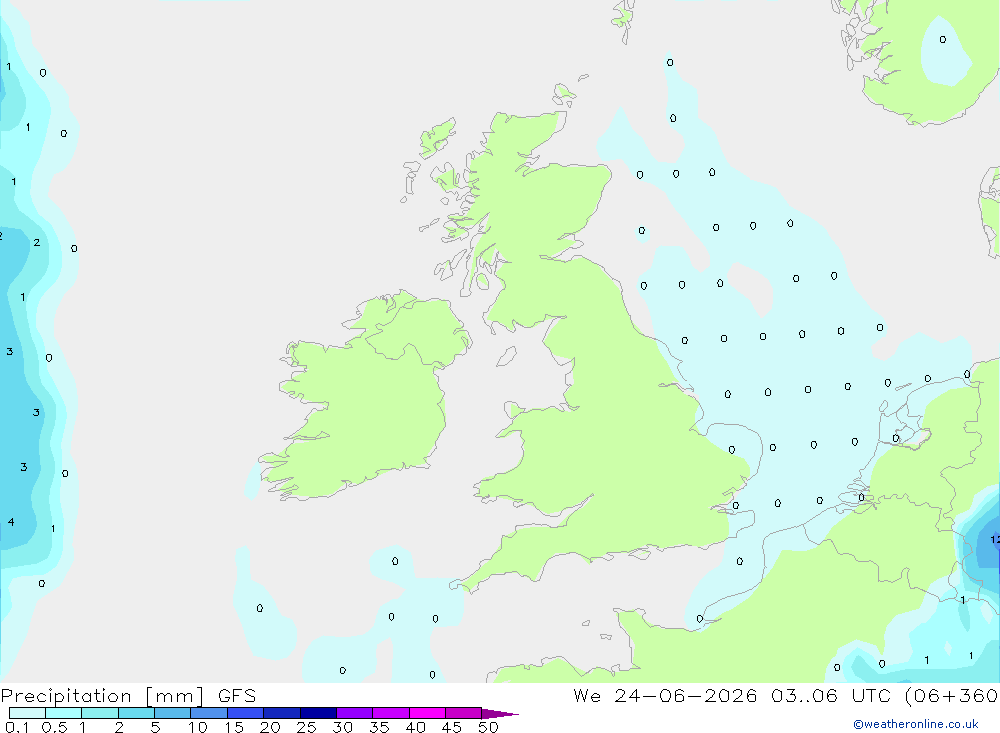Screen dimensions: 1000x733
Task: Click the over-50 mm arrow tip of legend
Action: coord(500,714)
